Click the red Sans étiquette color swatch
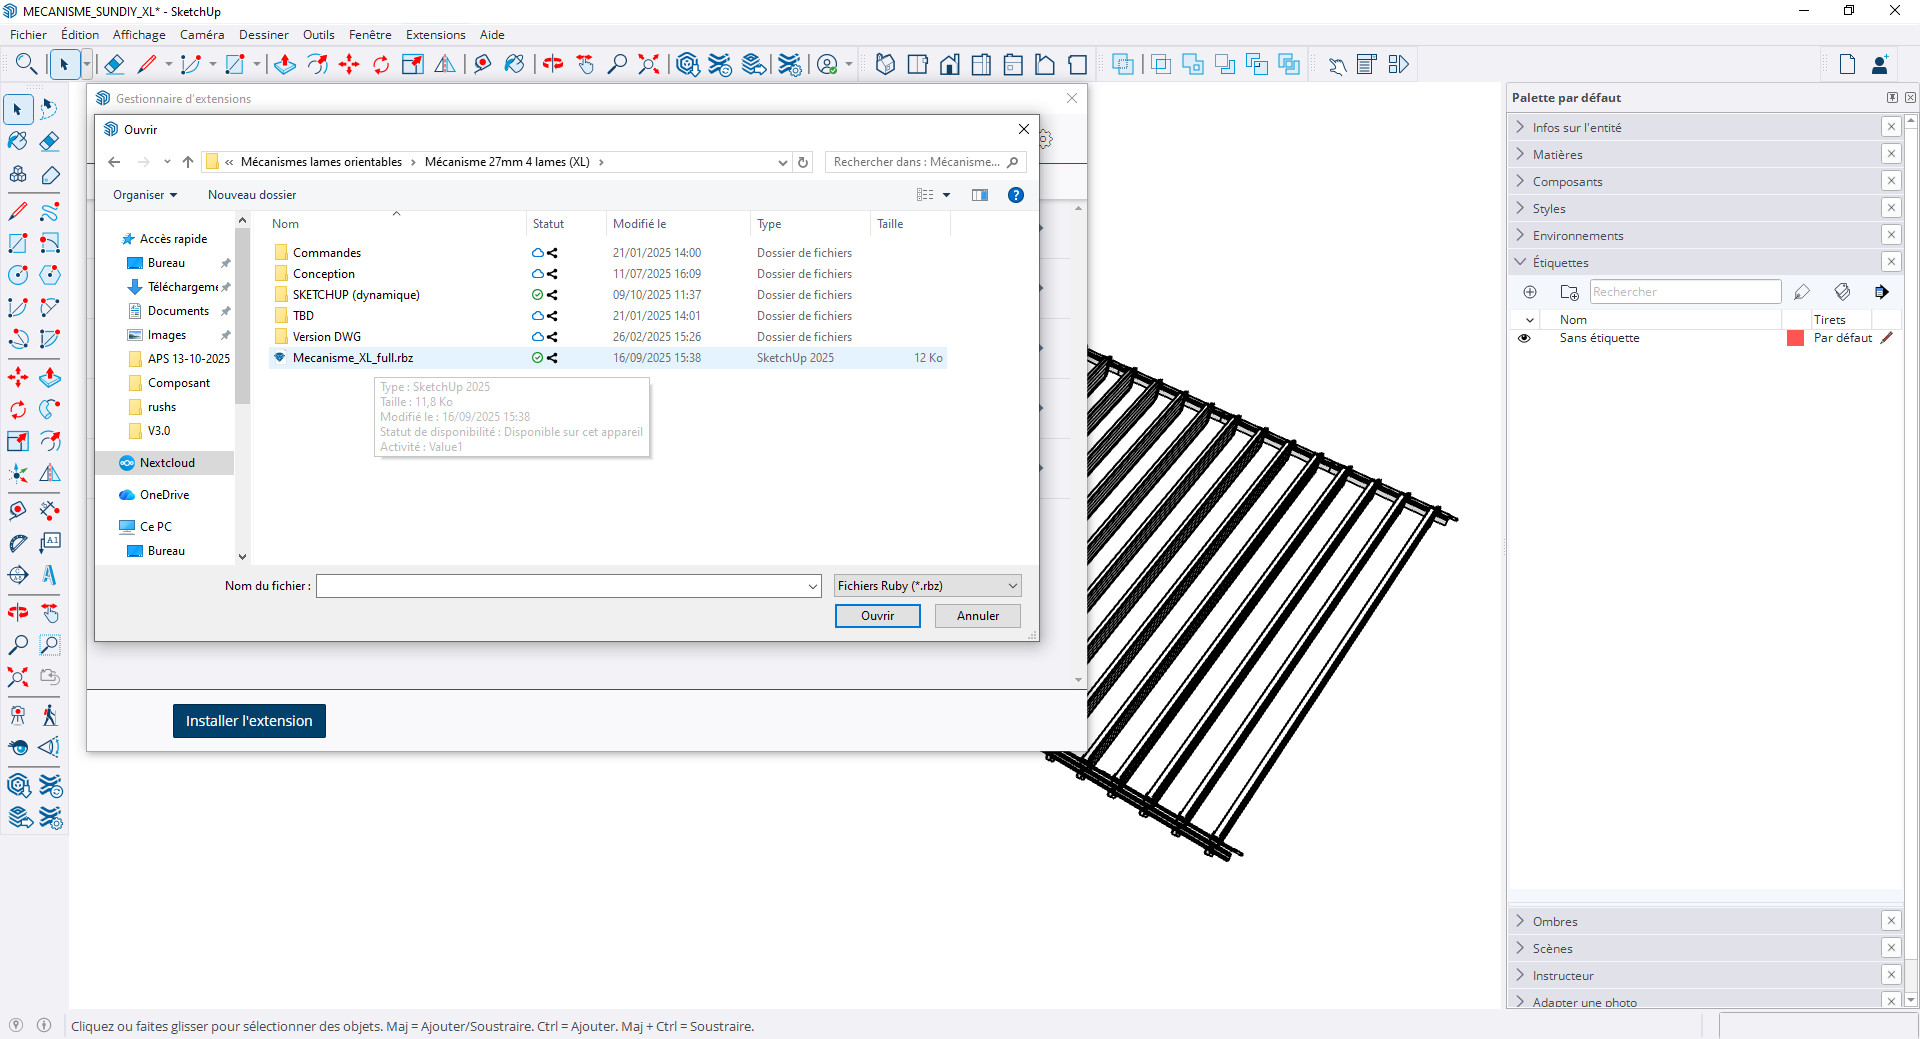Screen dimensions: 1920x1039 [x=1795, y=338]
